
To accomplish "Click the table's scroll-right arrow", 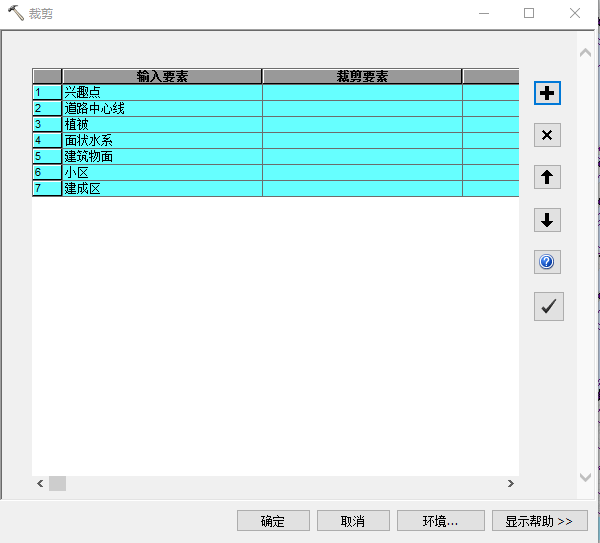I will point(511,484).
